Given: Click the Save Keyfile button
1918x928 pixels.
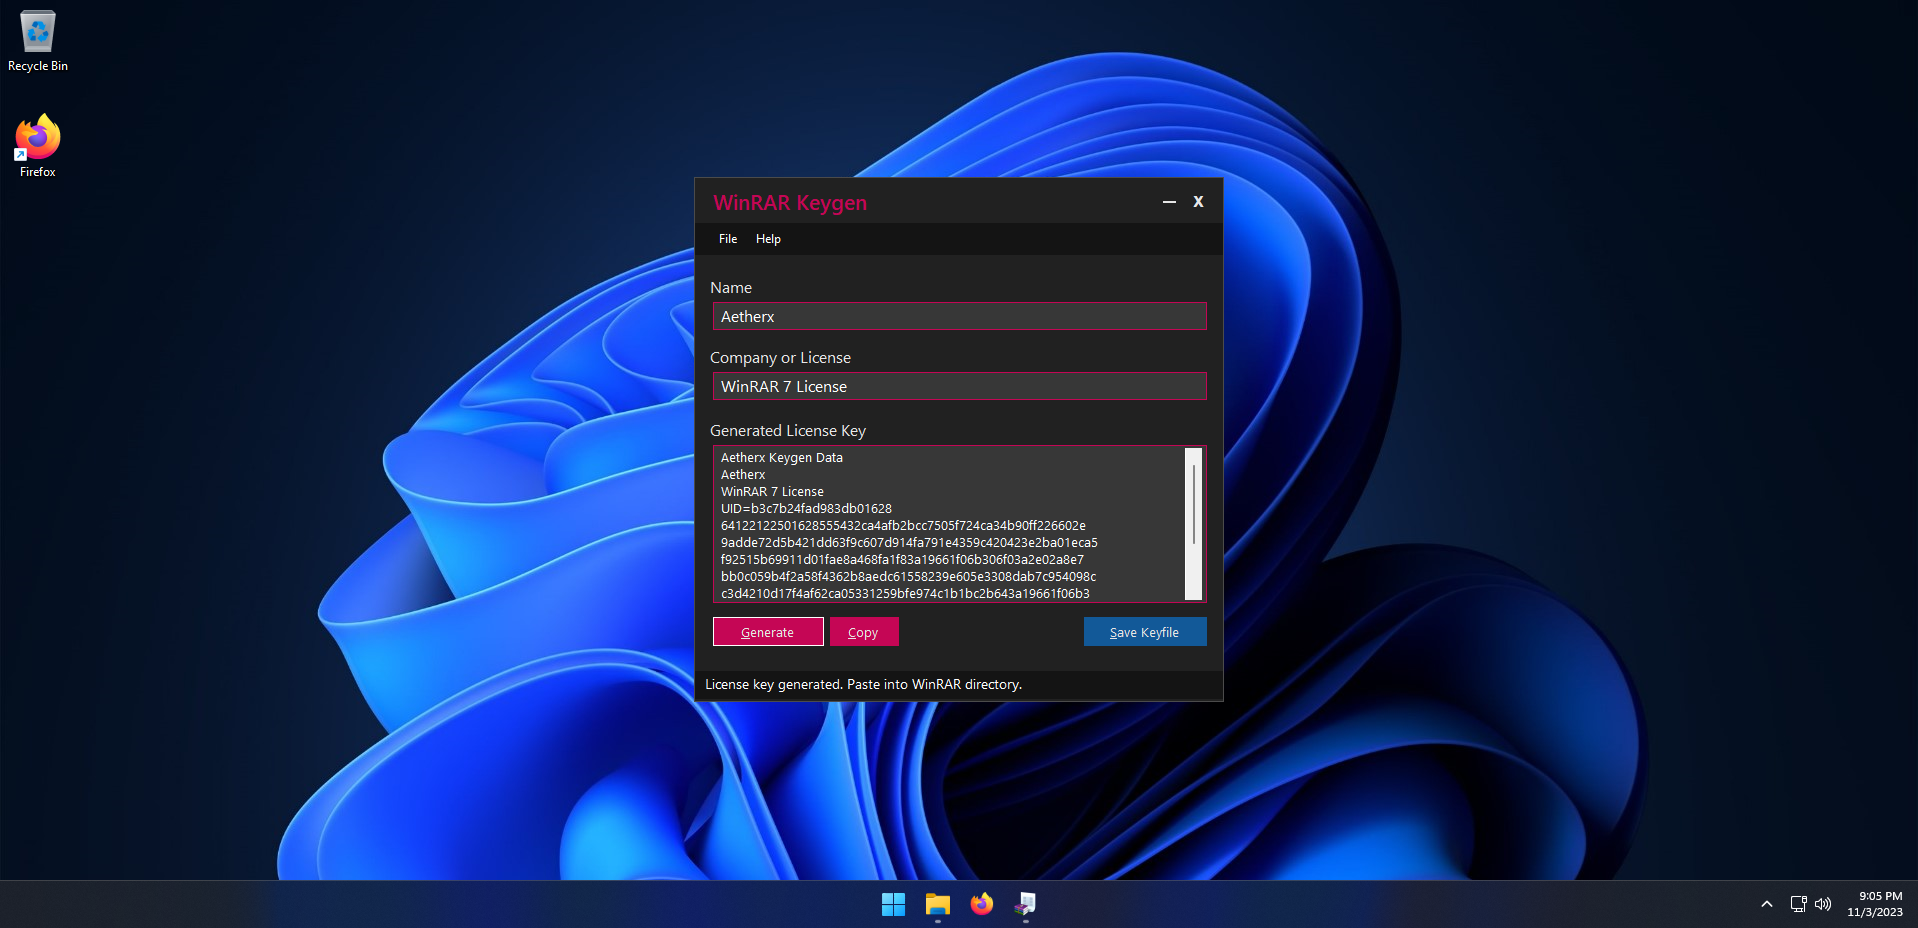Looking at the screenshot, I should [x=1145, y=632].
